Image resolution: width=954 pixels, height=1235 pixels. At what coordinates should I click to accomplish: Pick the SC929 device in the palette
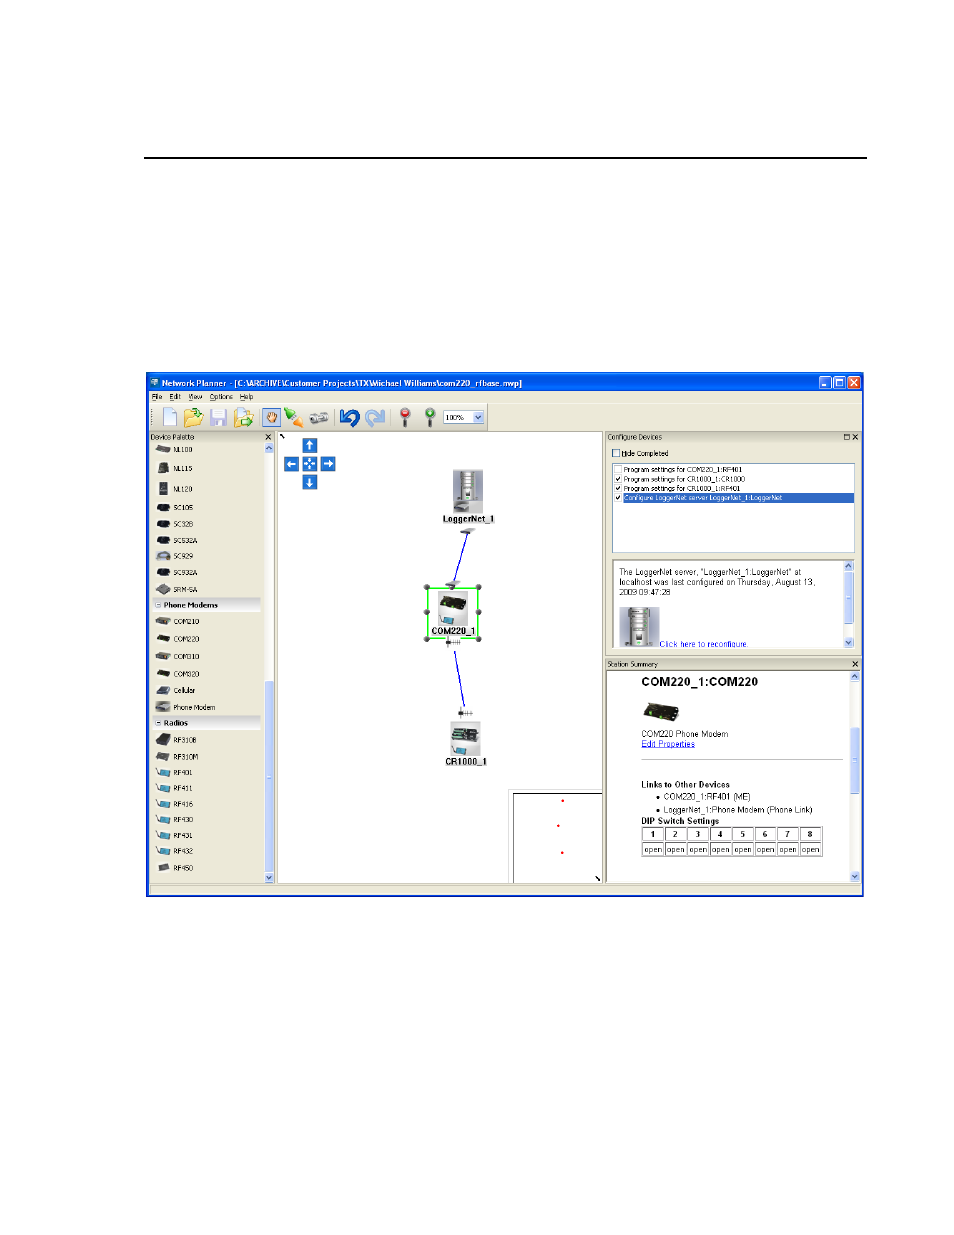pos(174,556)
